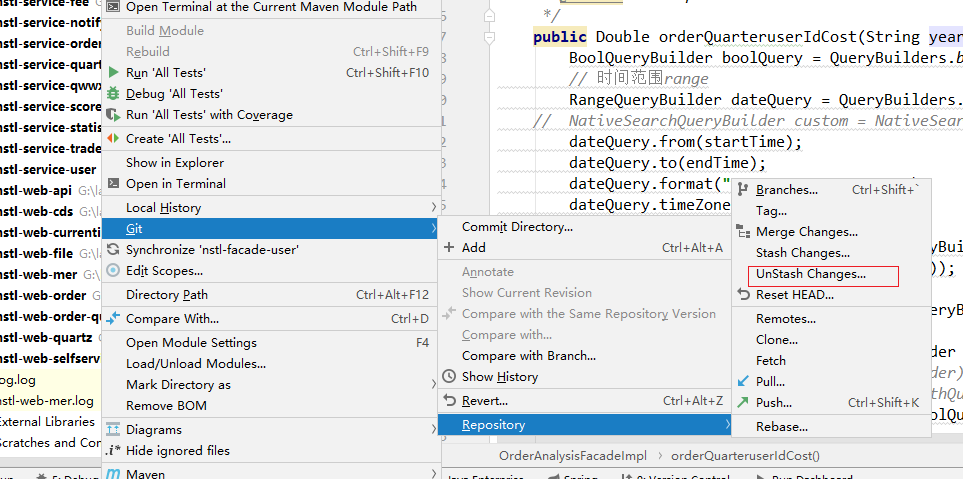This screenshot has height=479, width=963.
Task: Click the dateQuery.to(endTime) code line
Action: click(x=668, y=163)
